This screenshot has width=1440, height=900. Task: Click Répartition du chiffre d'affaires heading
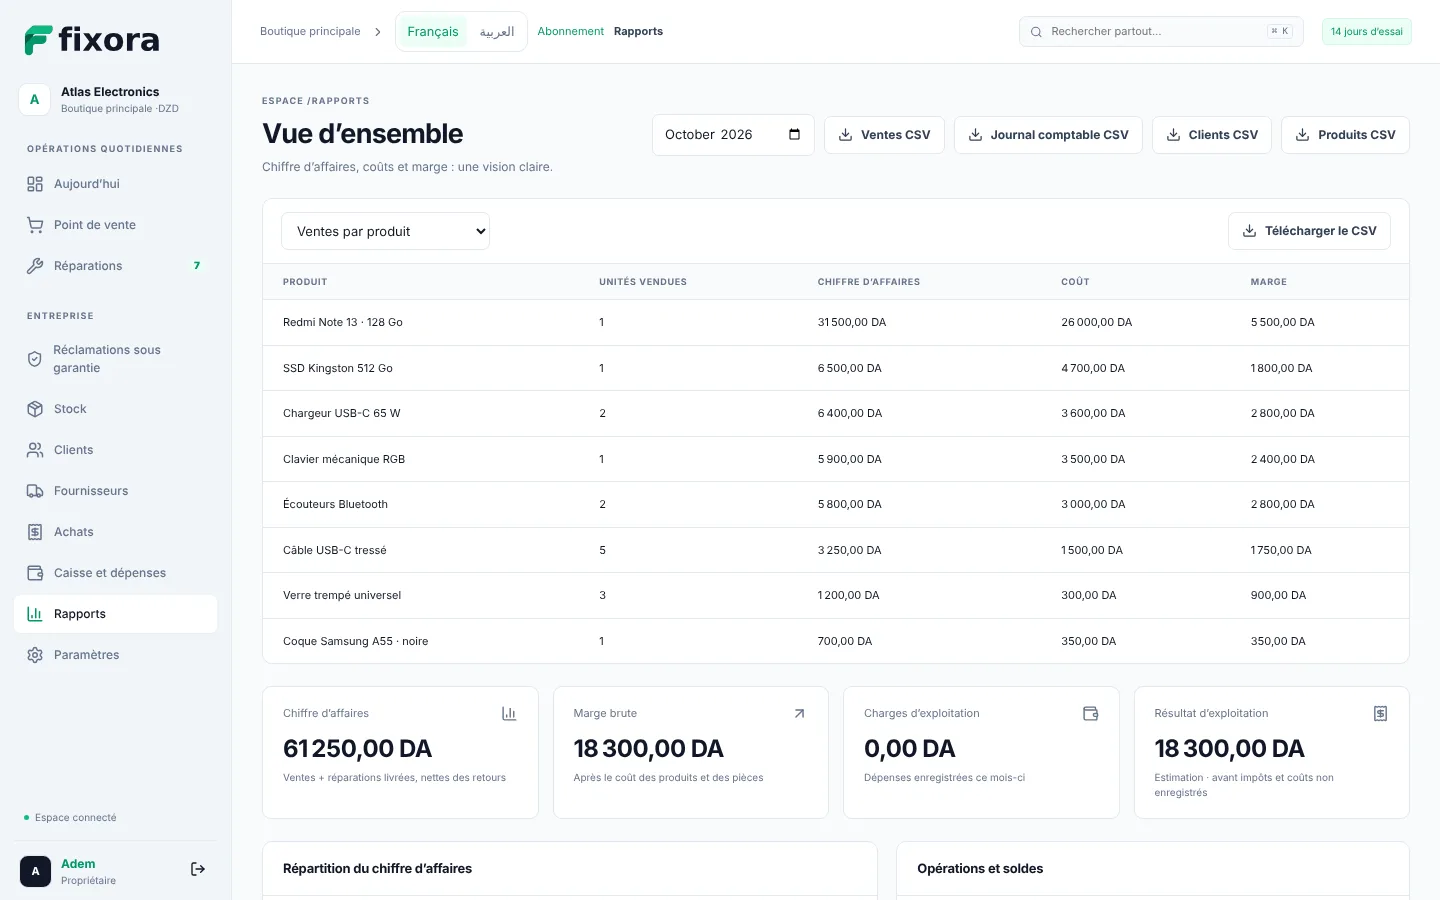coord(377,869)
